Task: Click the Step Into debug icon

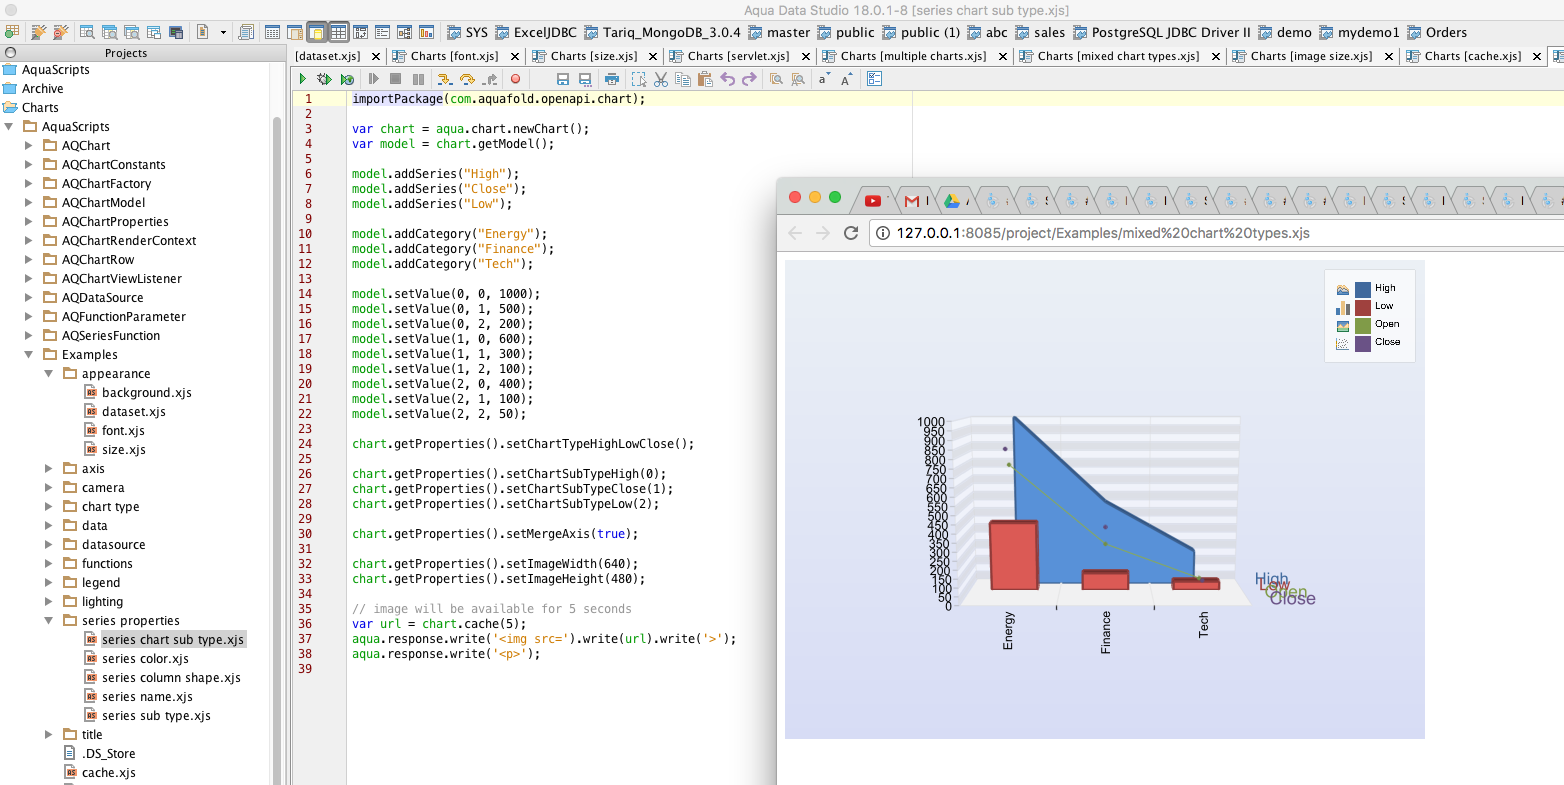Action: tap(443, 79)
